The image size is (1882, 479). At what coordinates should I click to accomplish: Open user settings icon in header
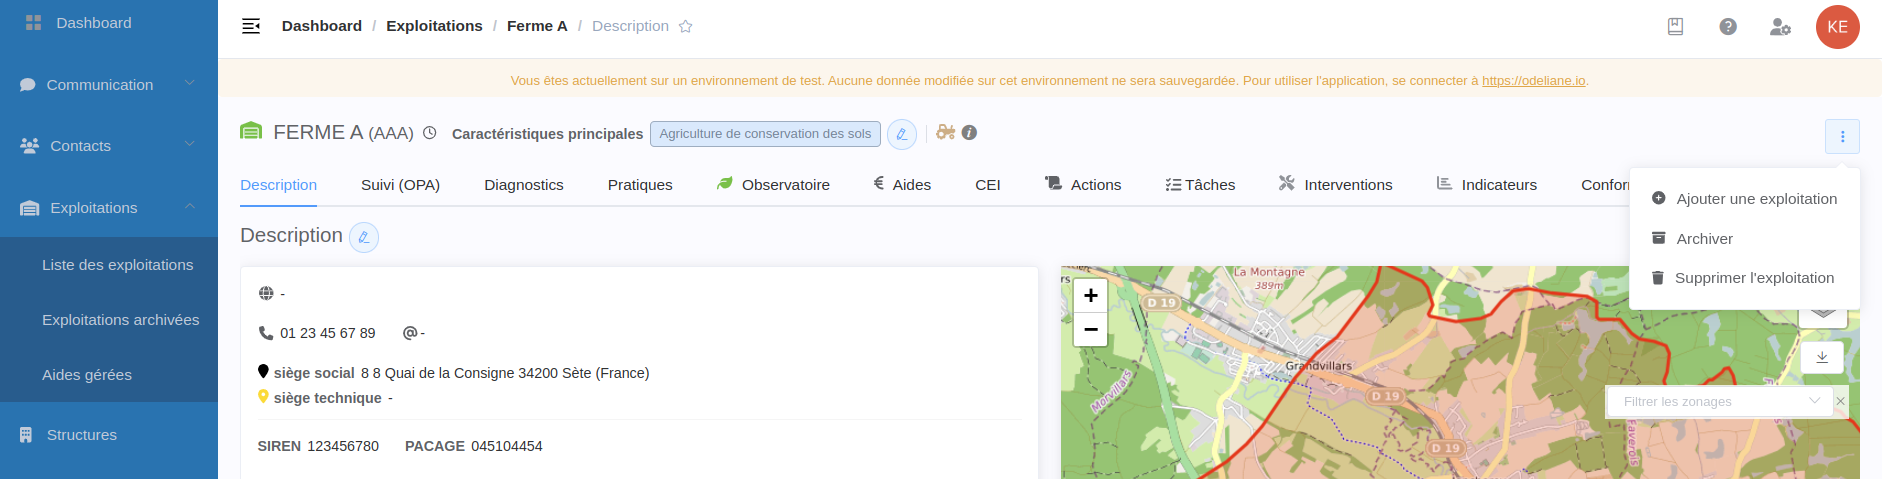pyautogui.click(x=1780, y=27)
